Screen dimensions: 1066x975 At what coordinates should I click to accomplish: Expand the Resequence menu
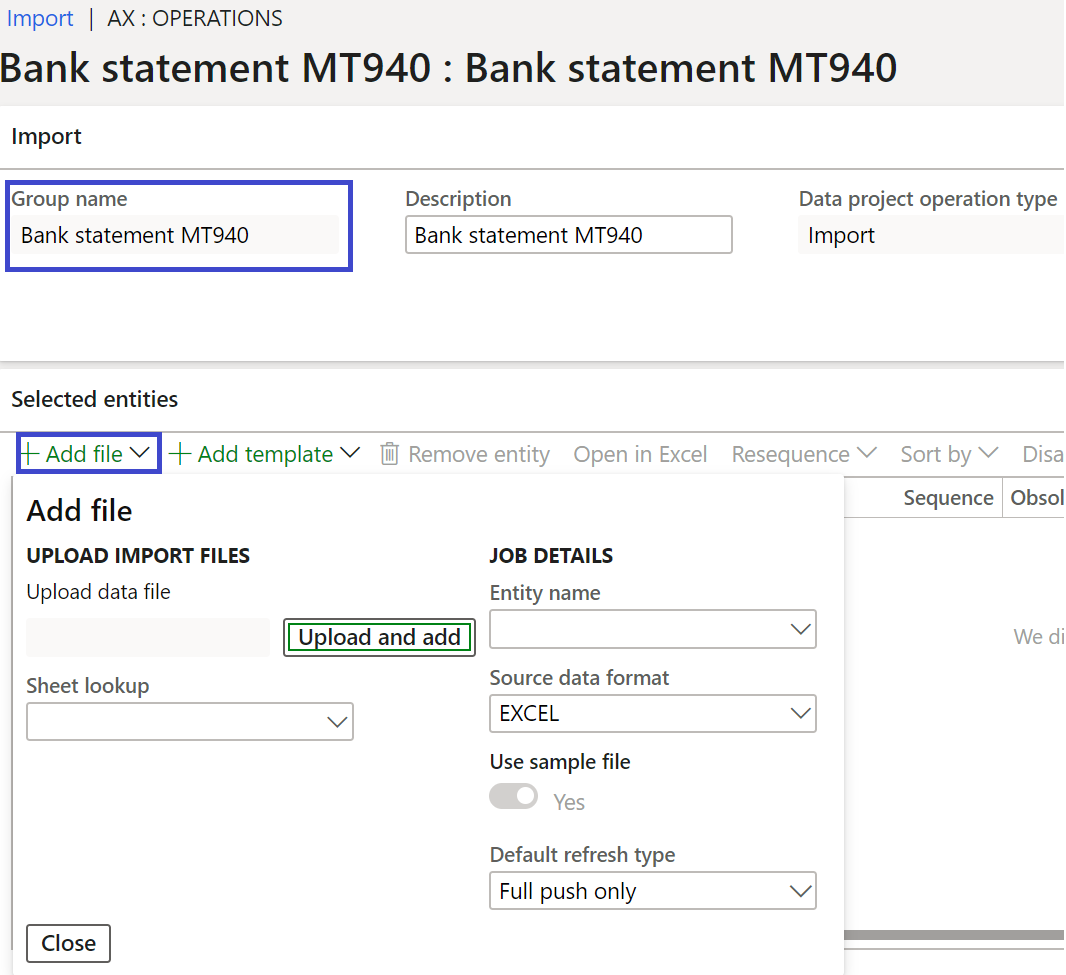pyautogui.click(x=804, y=454)
